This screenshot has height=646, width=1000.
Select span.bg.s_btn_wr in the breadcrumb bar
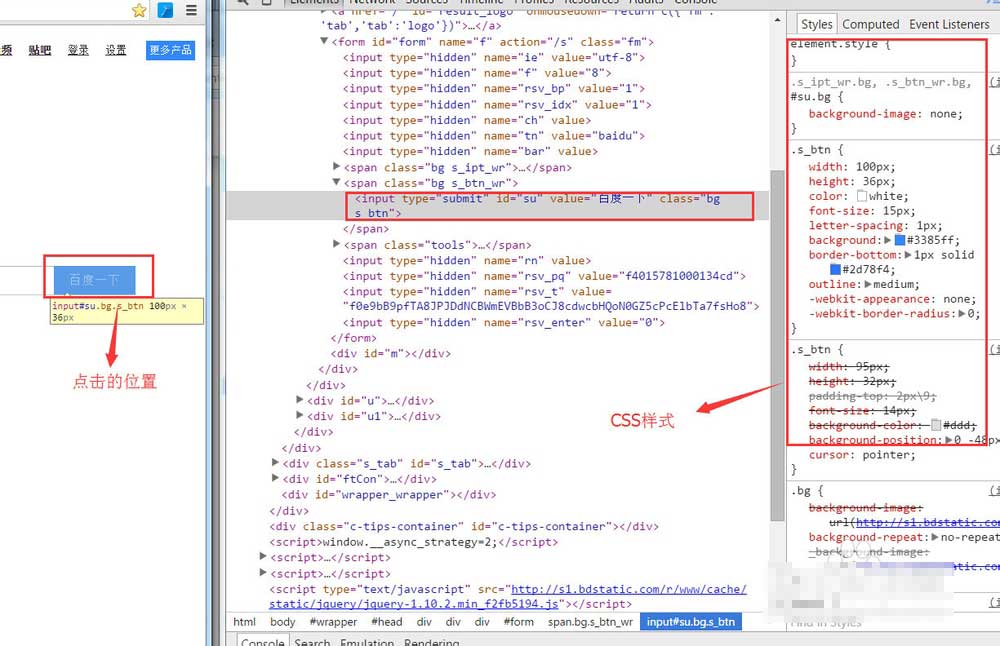pyautogui.click(x=591, y=622)
